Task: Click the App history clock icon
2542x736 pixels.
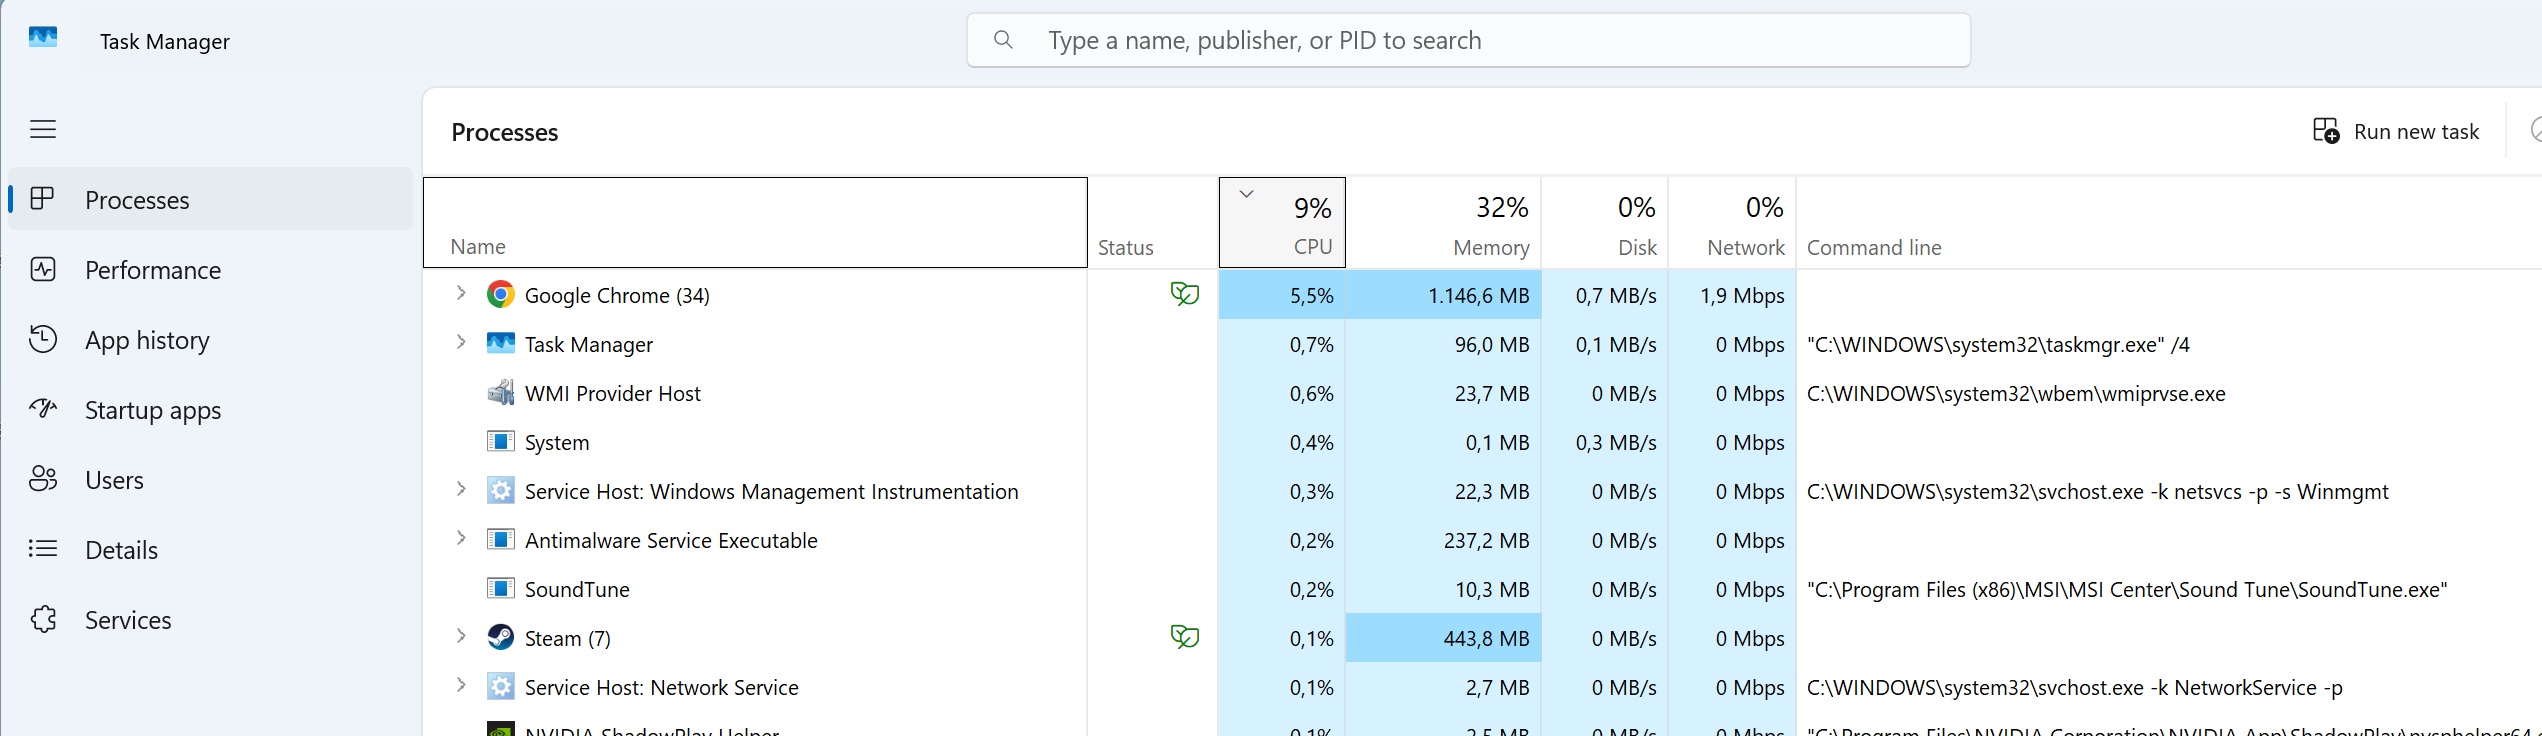Action: coord(43,339)
